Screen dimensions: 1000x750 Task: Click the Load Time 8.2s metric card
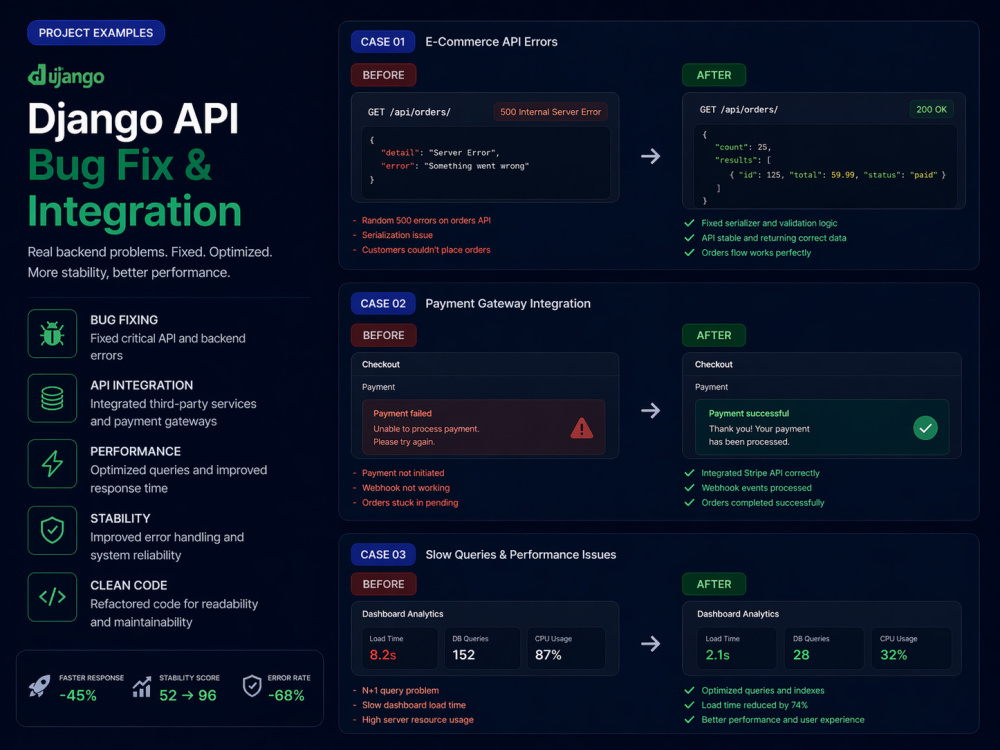[x=400, y=648]
